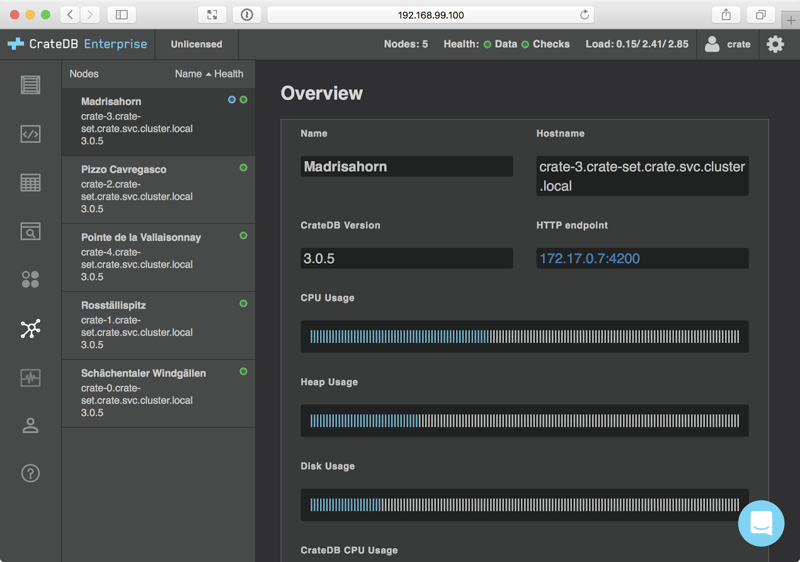Click the crate user avatar icon
Screen dimensions: 800x562
pos(712,44)
